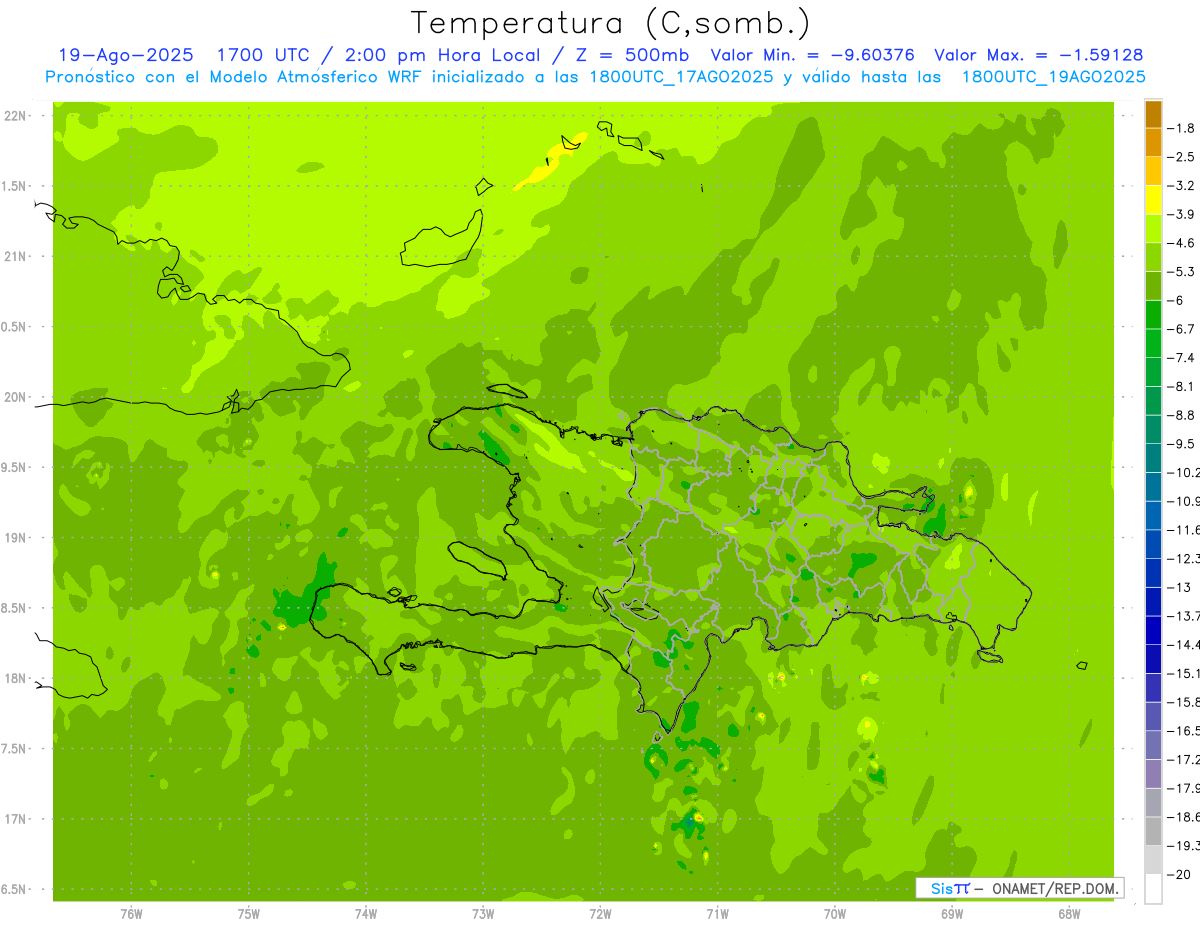Click the '20N' latitude axis label
1200x927 pixels.
click(16, 397)
